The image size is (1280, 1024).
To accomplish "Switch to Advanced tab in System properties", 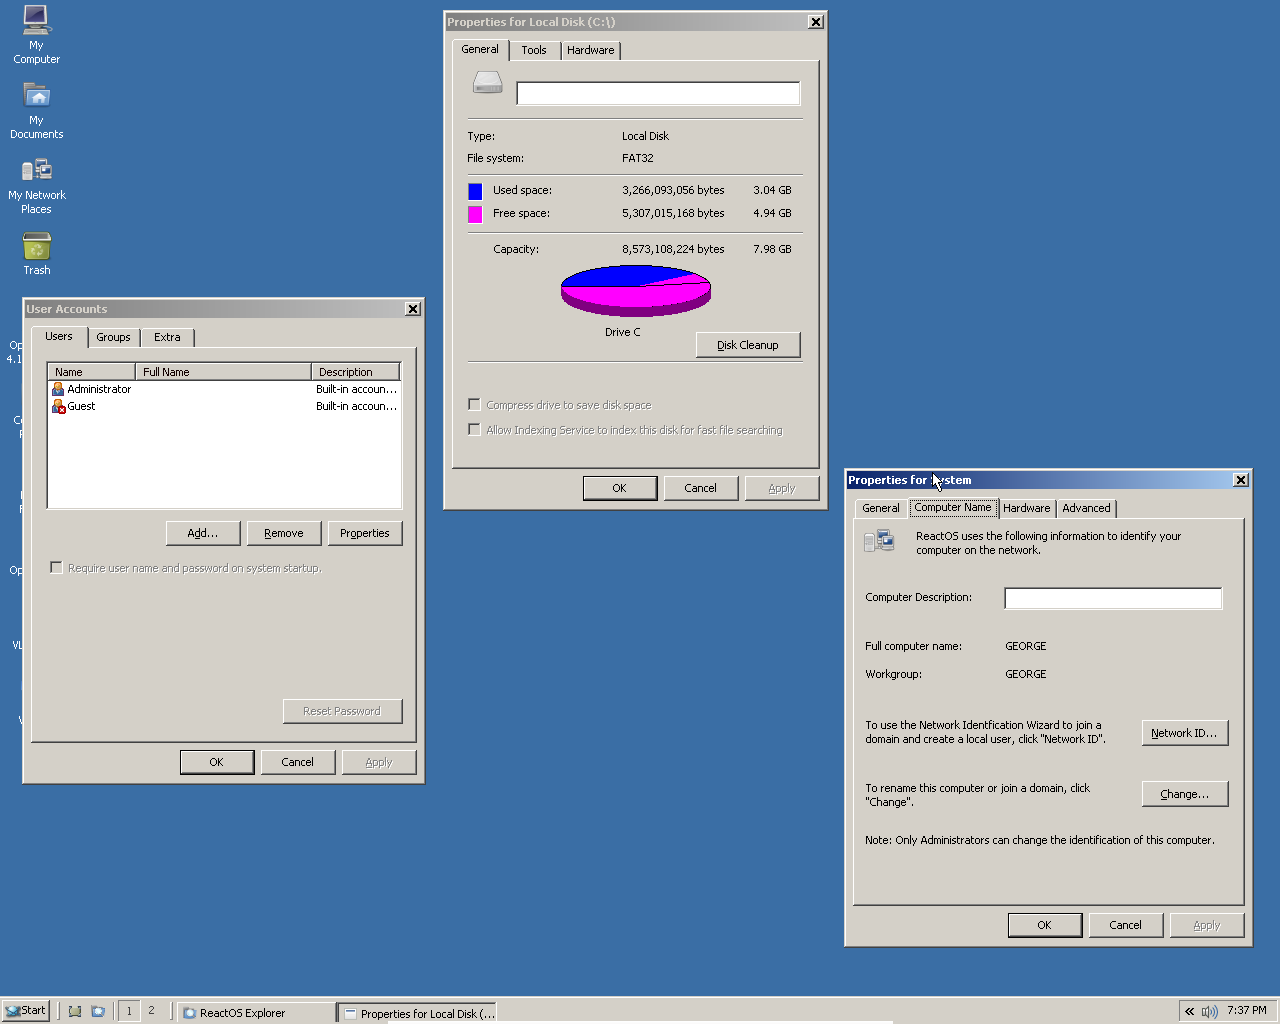I will (1086, 508).
